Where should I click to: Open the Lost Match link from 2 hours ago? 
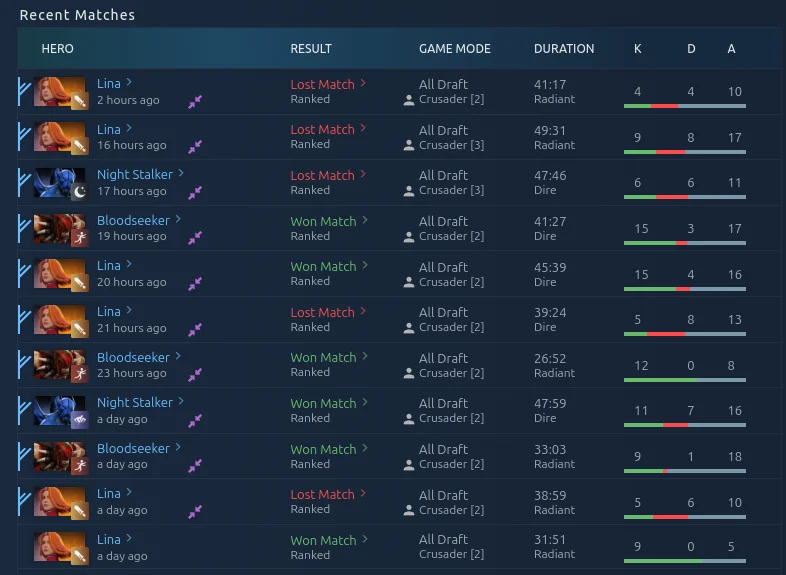(x=322, y=85)
